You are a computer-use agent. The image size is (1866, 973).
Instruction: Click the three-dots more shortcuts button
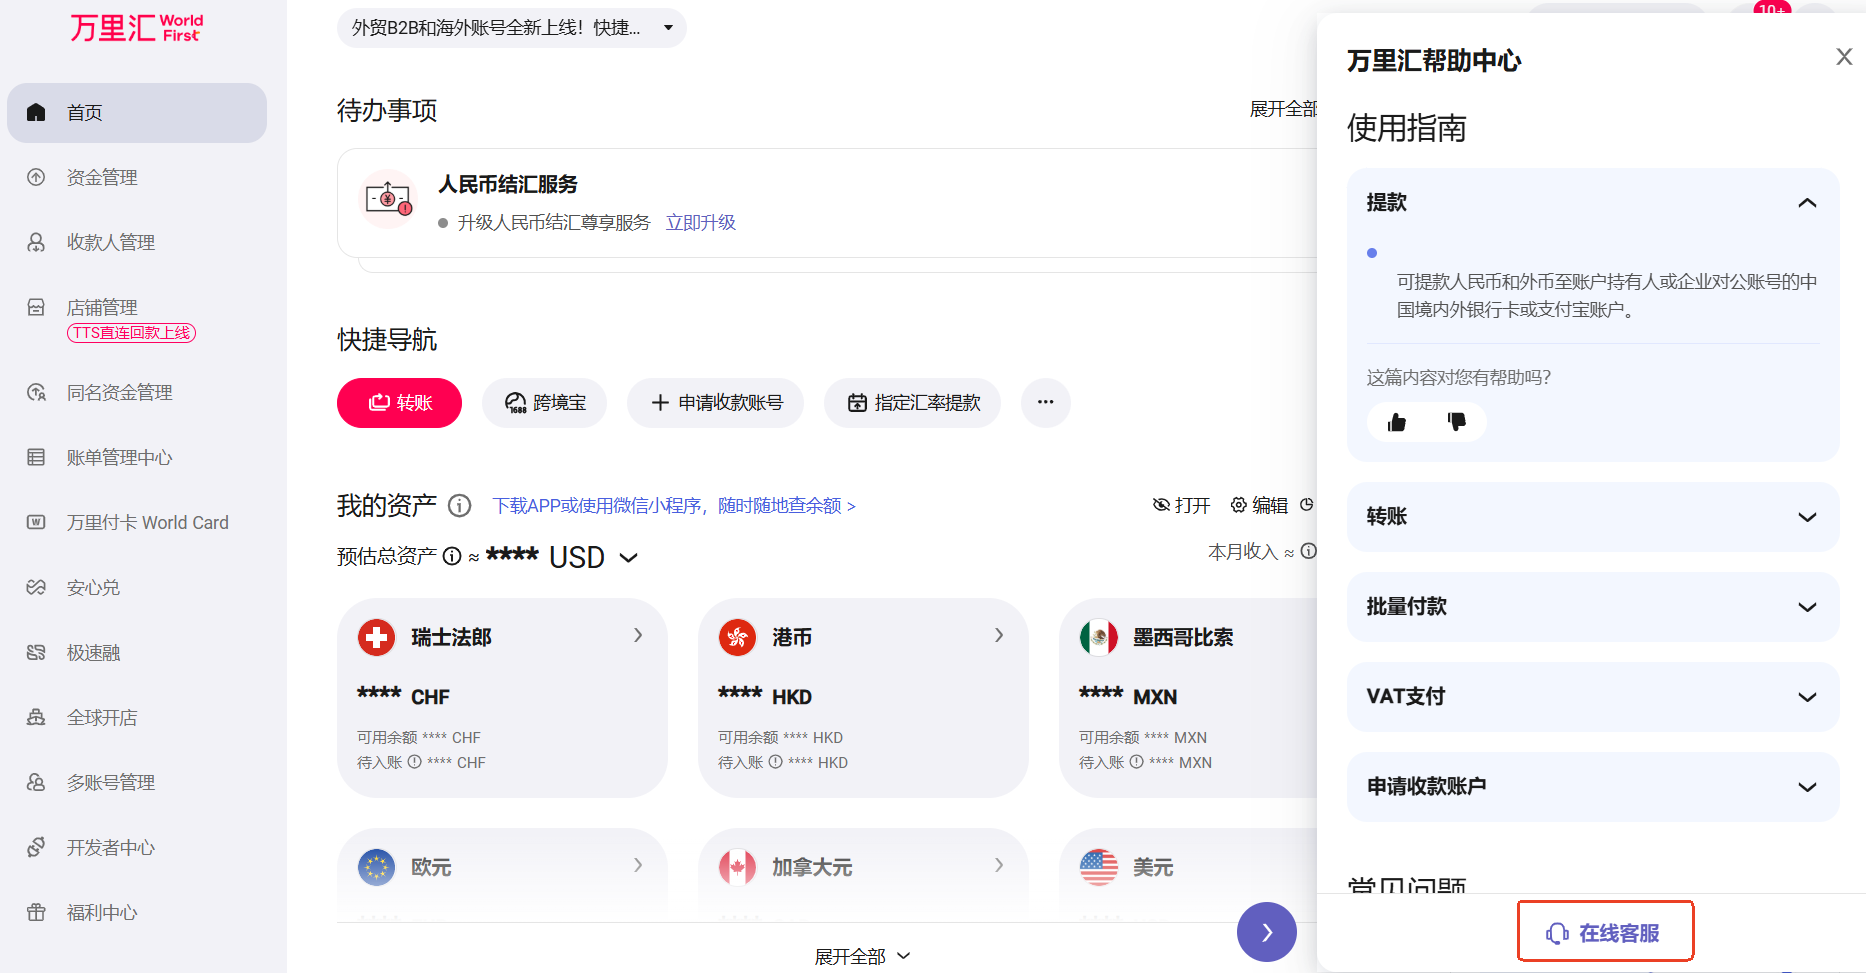[x=1045, y=402]
